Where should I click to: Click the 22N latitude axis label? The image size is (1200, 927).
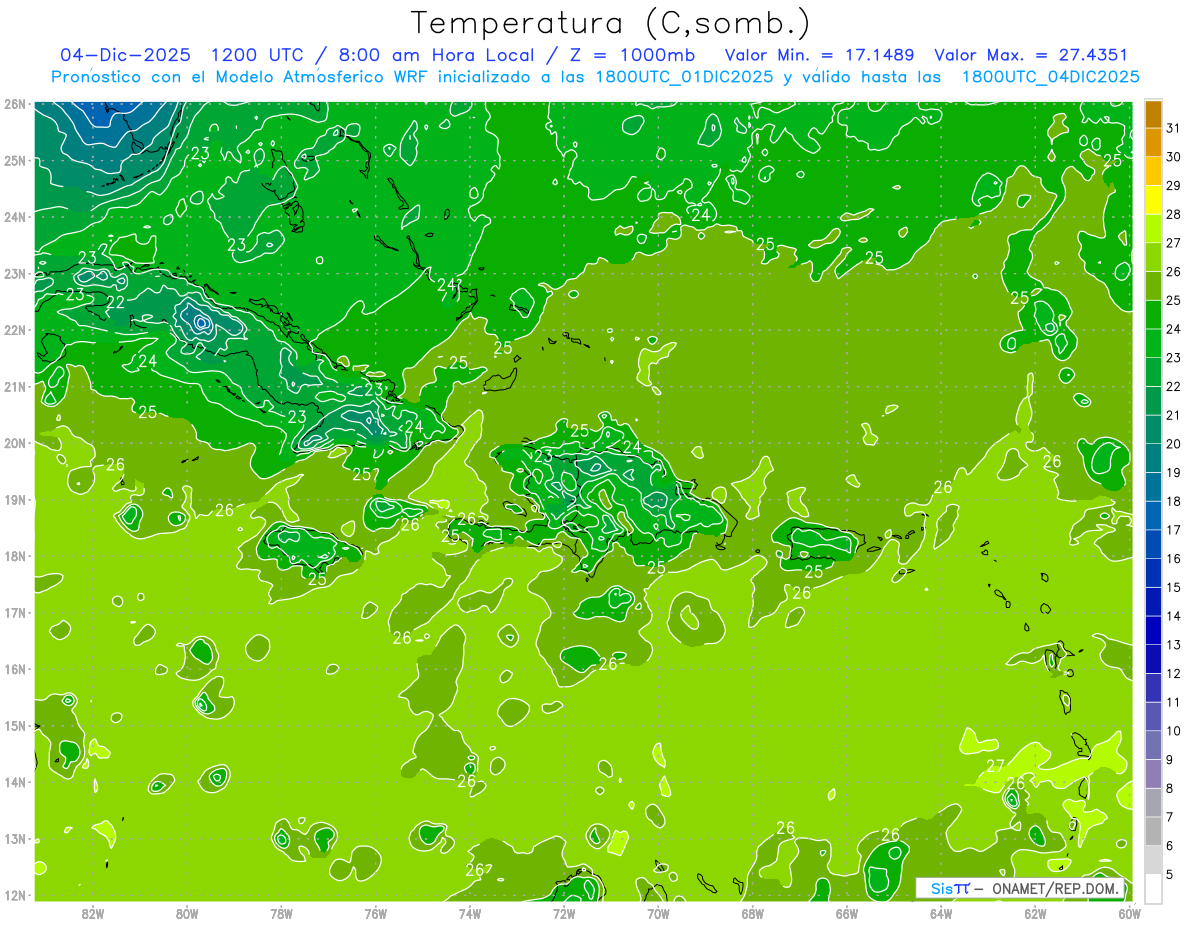15,330
